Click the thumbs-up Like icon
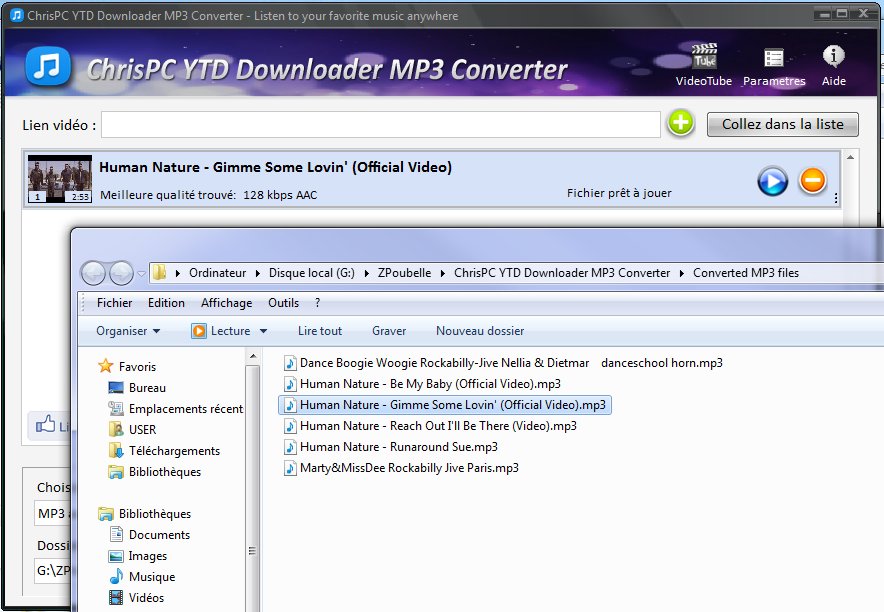884x612 pixels. click(x=46, y=424)
